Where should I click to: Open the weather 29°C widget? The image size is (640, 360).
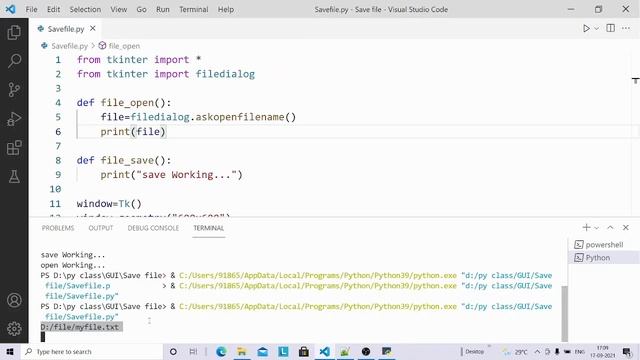pos(516,351)
